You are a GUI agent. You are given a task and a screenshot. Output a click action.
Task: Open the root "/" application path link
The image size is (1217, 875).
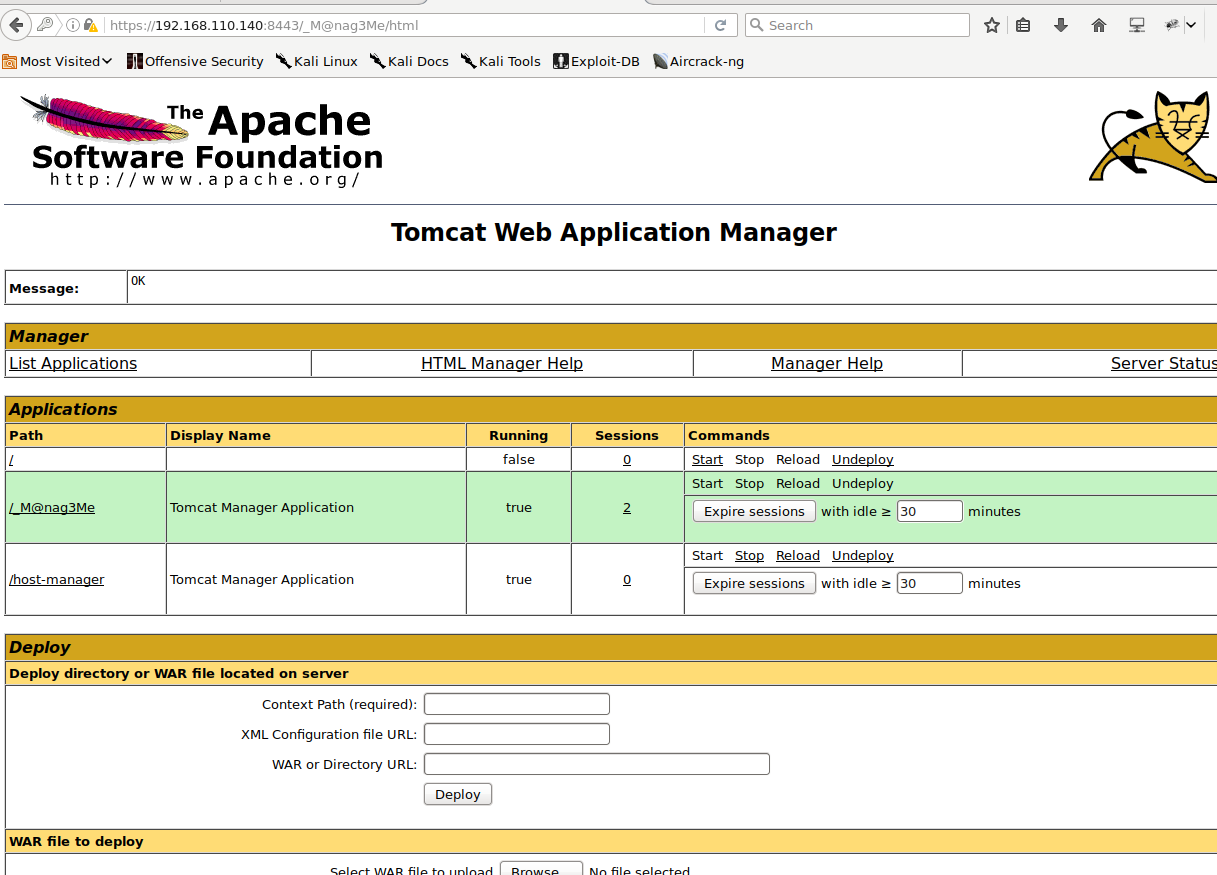pos(11,459)
